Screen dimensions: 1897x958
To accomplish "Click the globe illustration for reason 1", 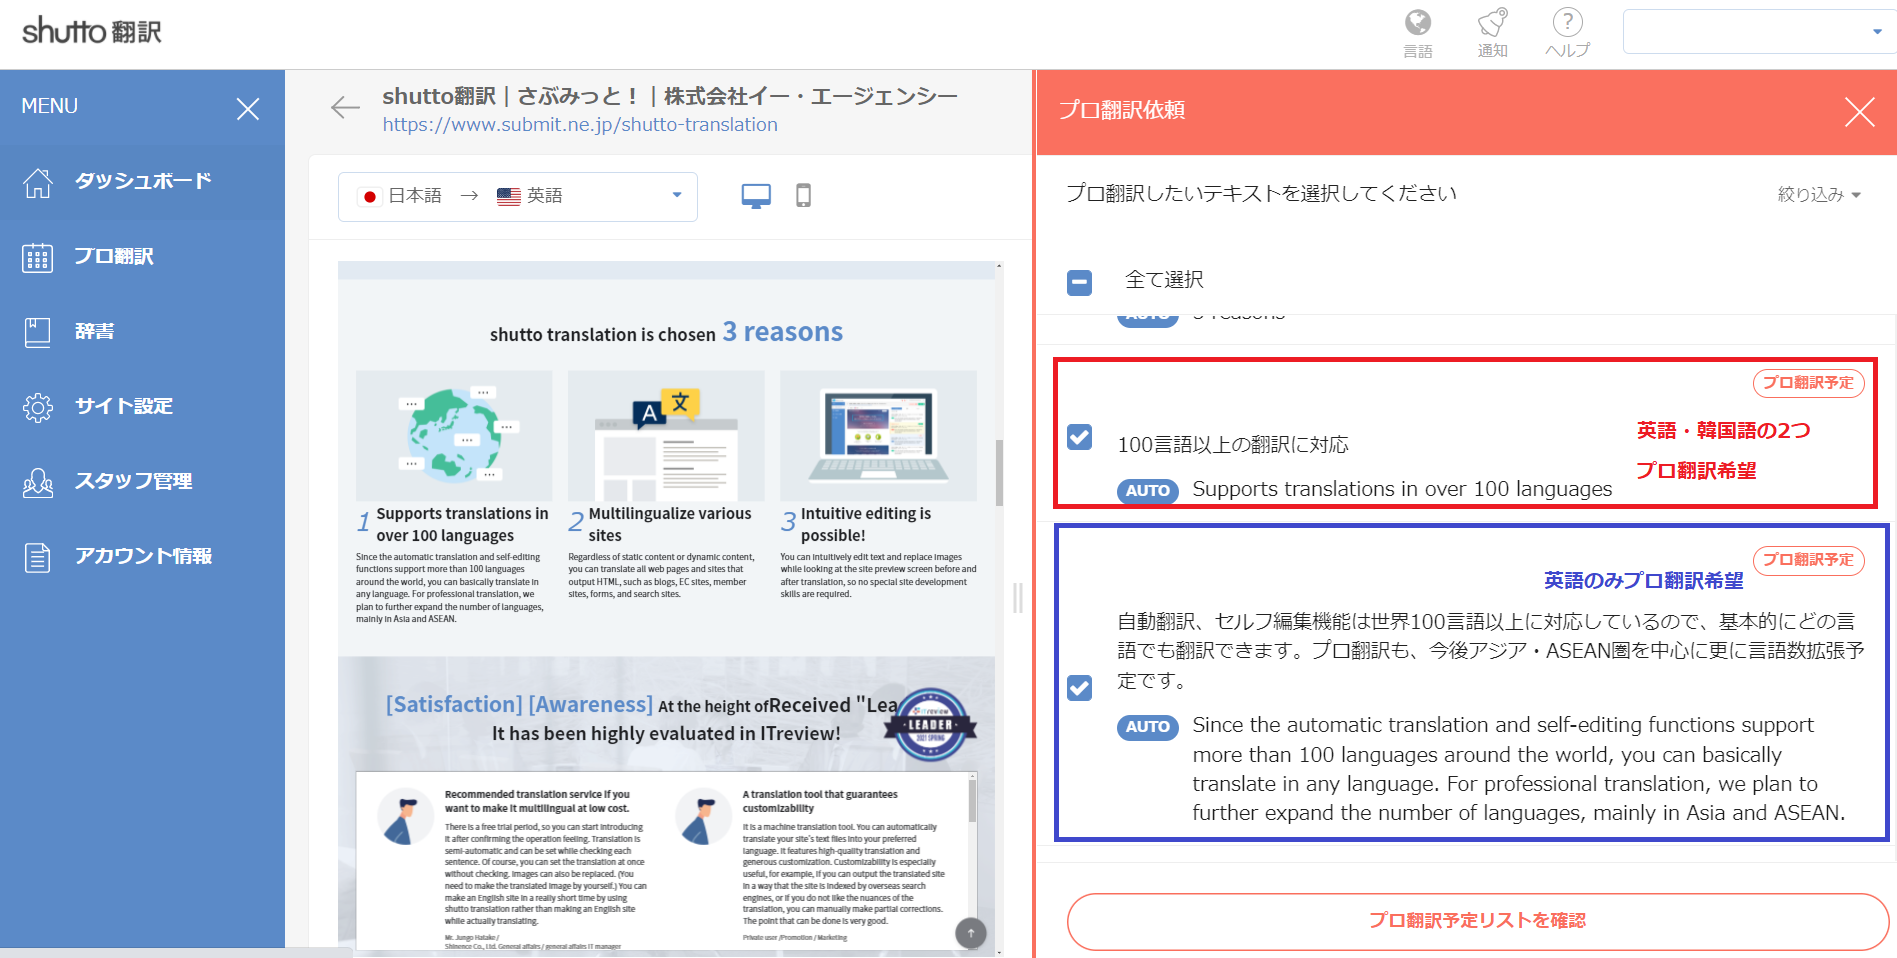I will pyautogui.click(x=454, y=436).
